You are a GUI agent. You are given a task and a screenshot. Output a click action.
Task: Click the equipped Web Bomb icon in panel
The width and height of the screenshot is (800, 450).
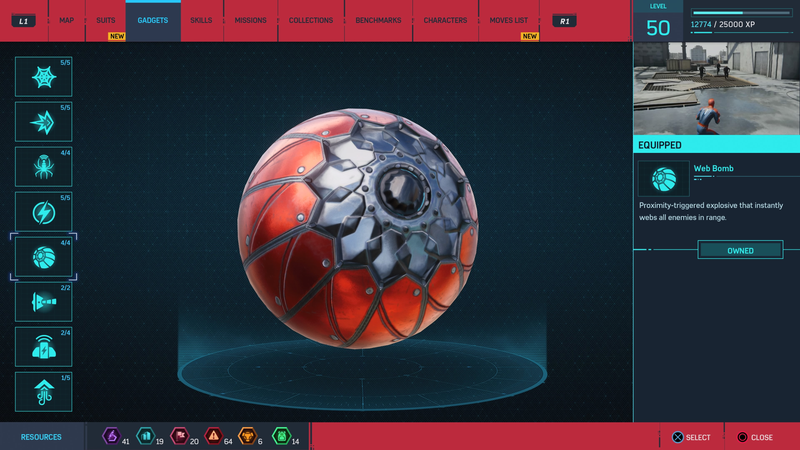coord(664,179)
